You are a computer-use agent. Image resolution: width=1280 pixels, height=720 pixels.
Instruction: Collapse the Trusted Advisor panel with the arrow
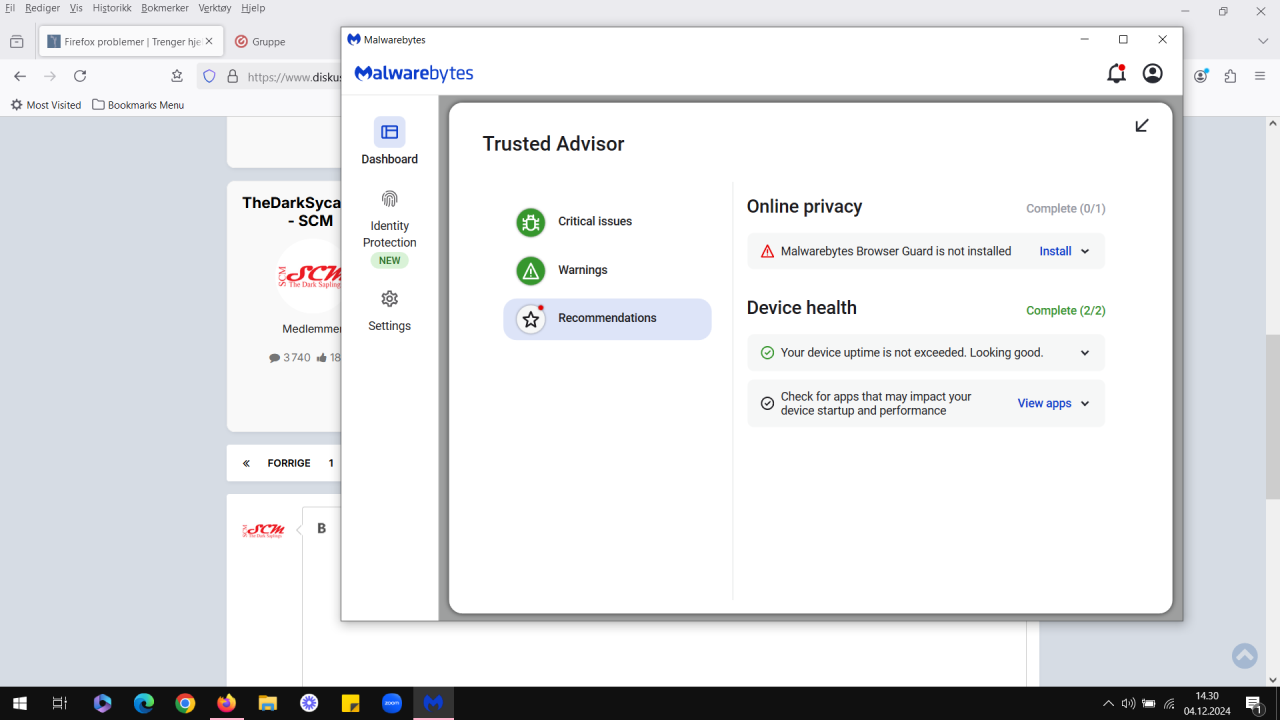(1142, 125)
